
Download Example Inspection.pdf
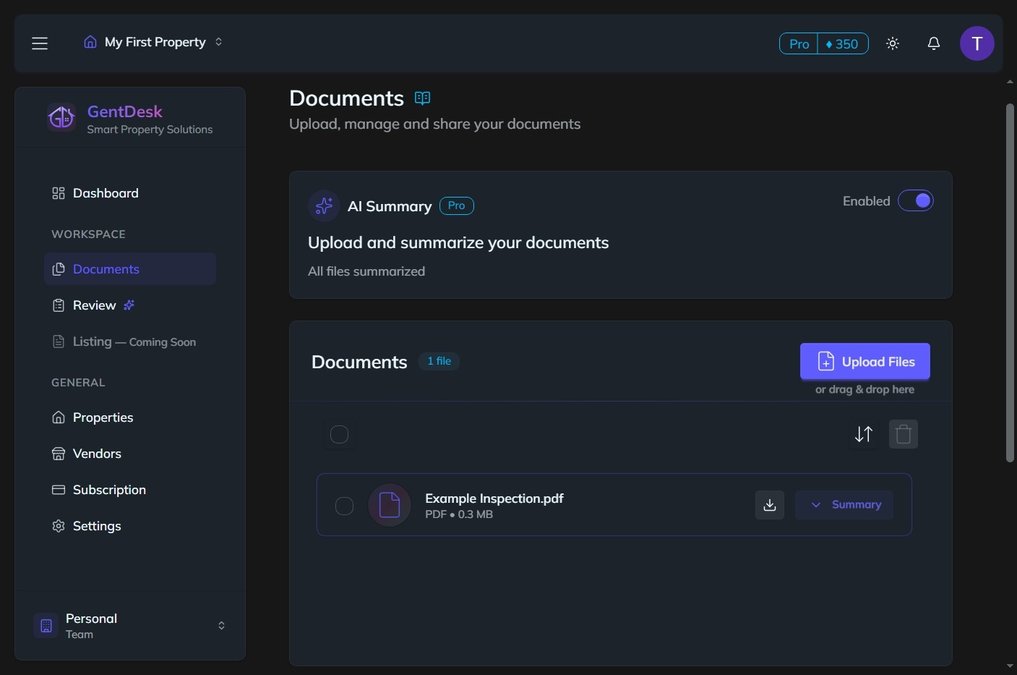point(769,504)
